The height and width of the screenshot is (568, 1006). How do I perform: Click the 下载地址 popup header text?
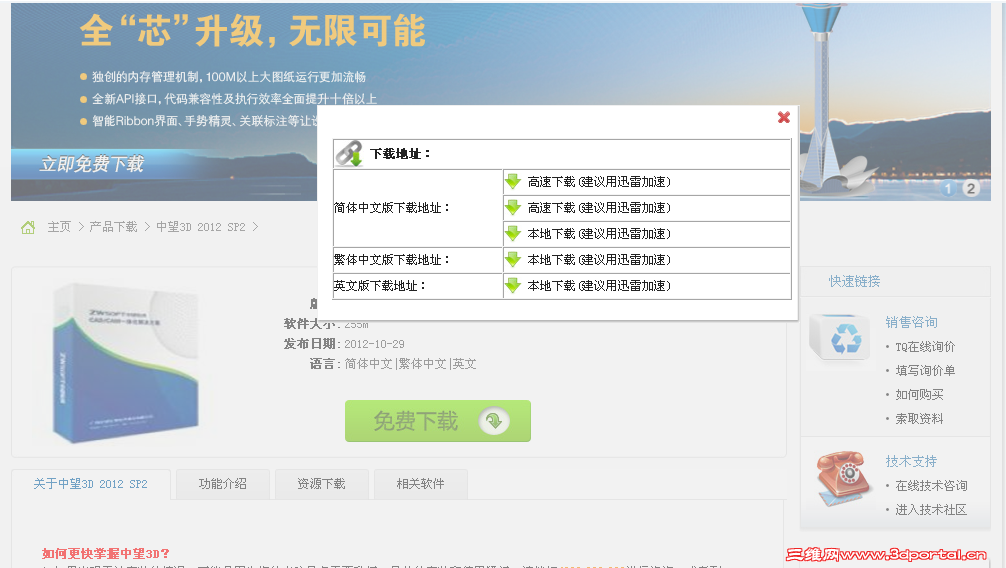point(400,154)
